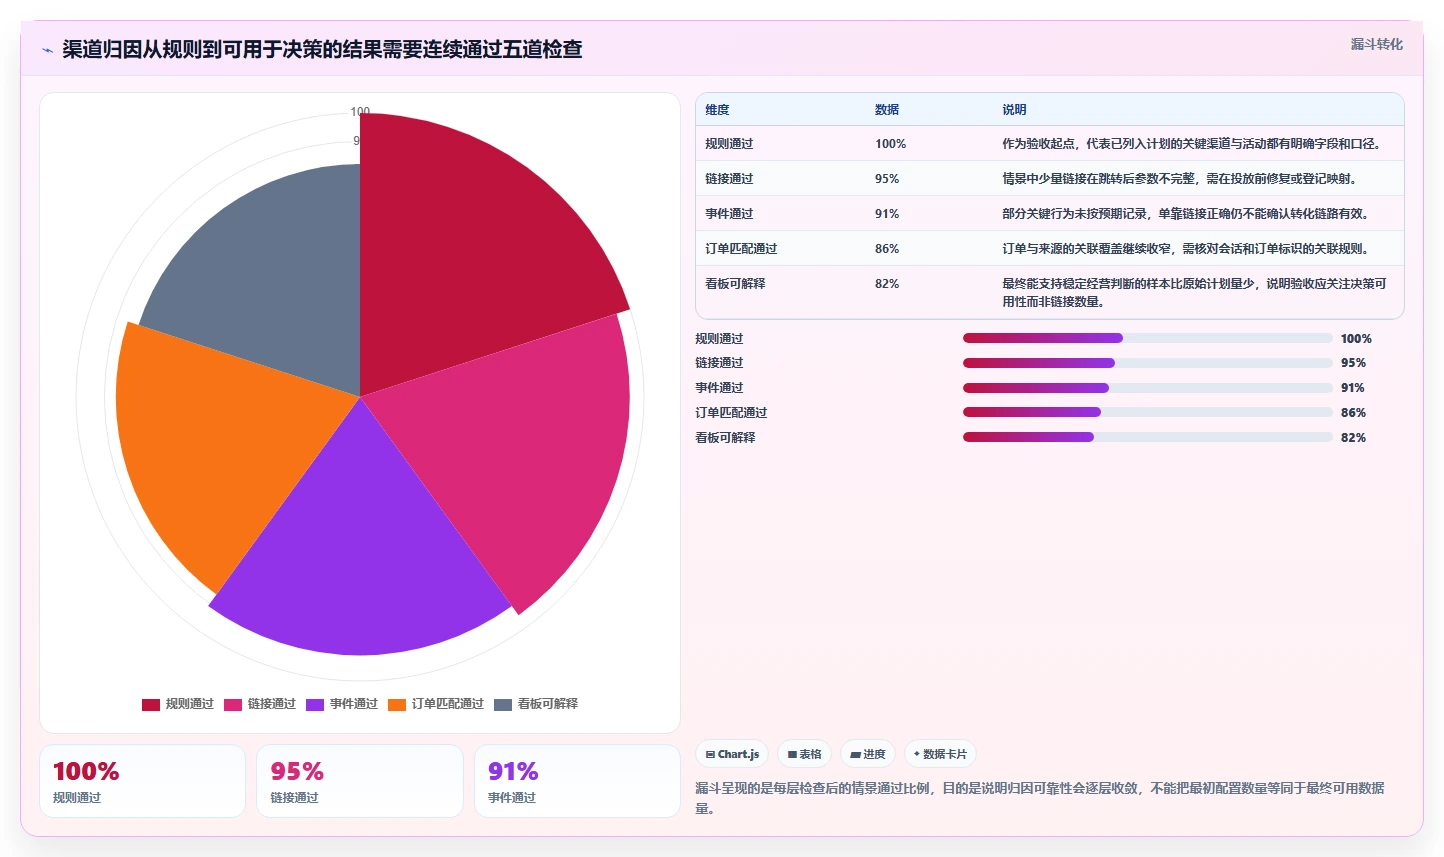Click the 订单匹配通过 progress bar
Image resolution: width=1444 pixels, height=857 pixels.
(1148, 412)
